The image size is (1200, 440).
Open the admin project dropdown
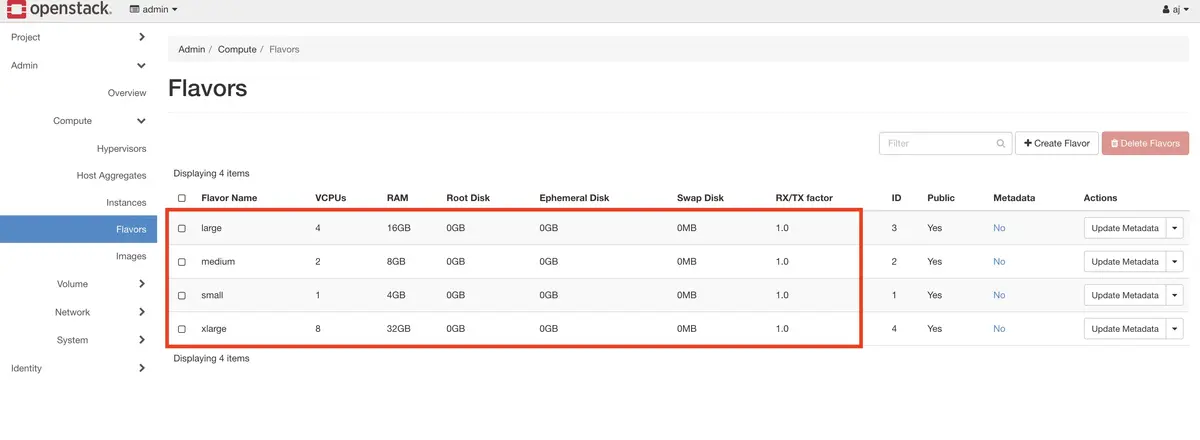[154, 9]
